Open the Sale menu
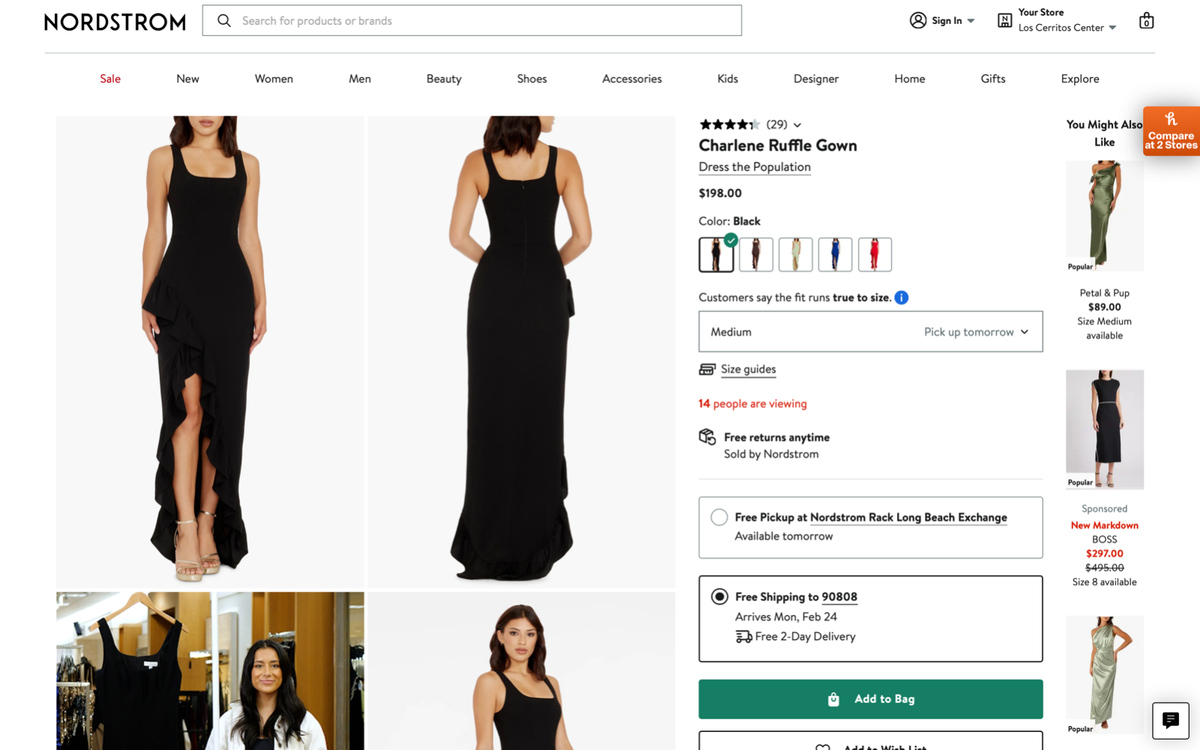Screen dimensions: 1200x750 click(x=110, y=79)
